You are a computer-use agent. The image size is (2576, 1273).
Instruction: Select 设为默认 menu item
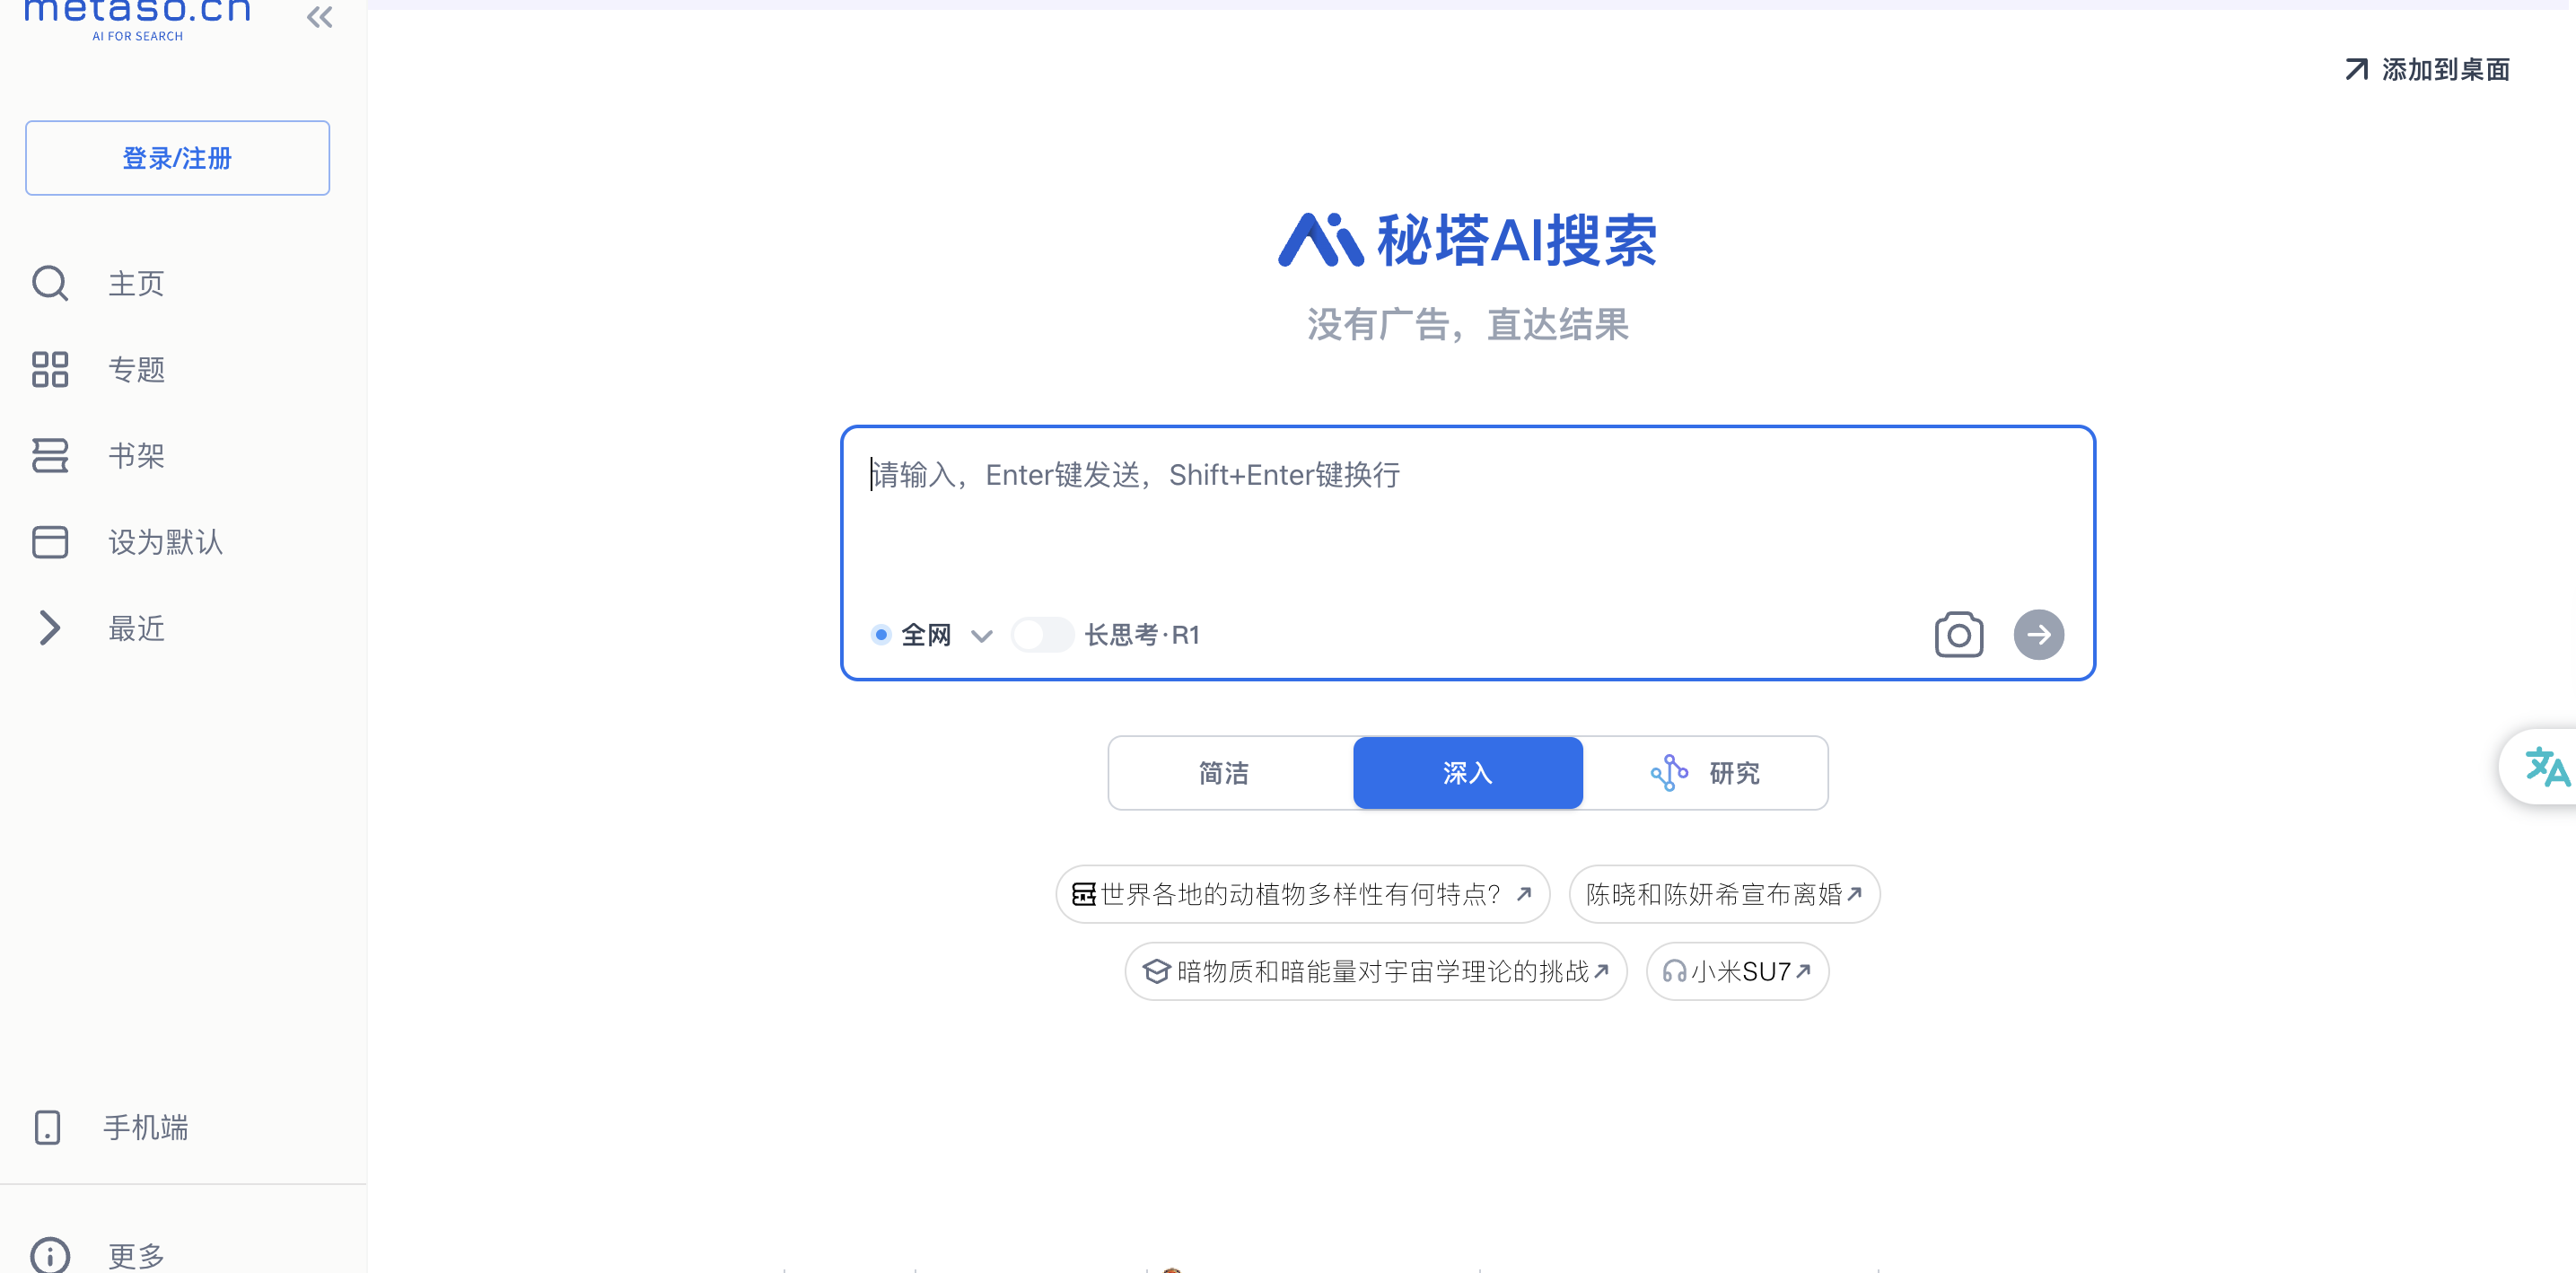(166, 542)
